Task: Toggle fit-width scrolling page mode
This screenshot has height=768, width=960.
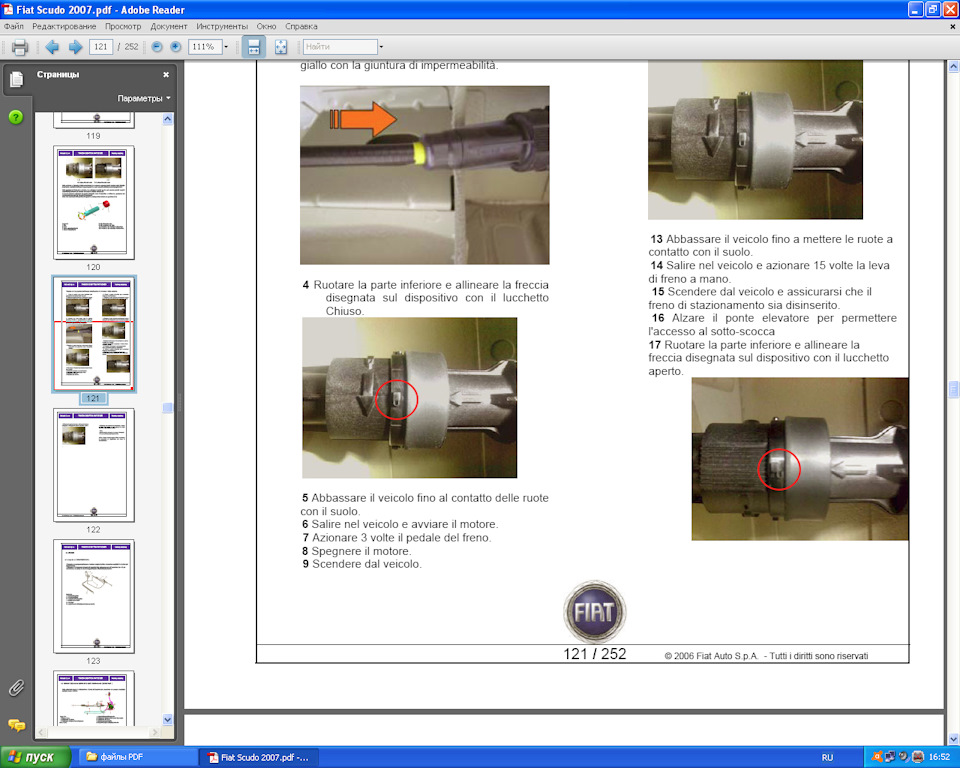Action: click(254, 47)
